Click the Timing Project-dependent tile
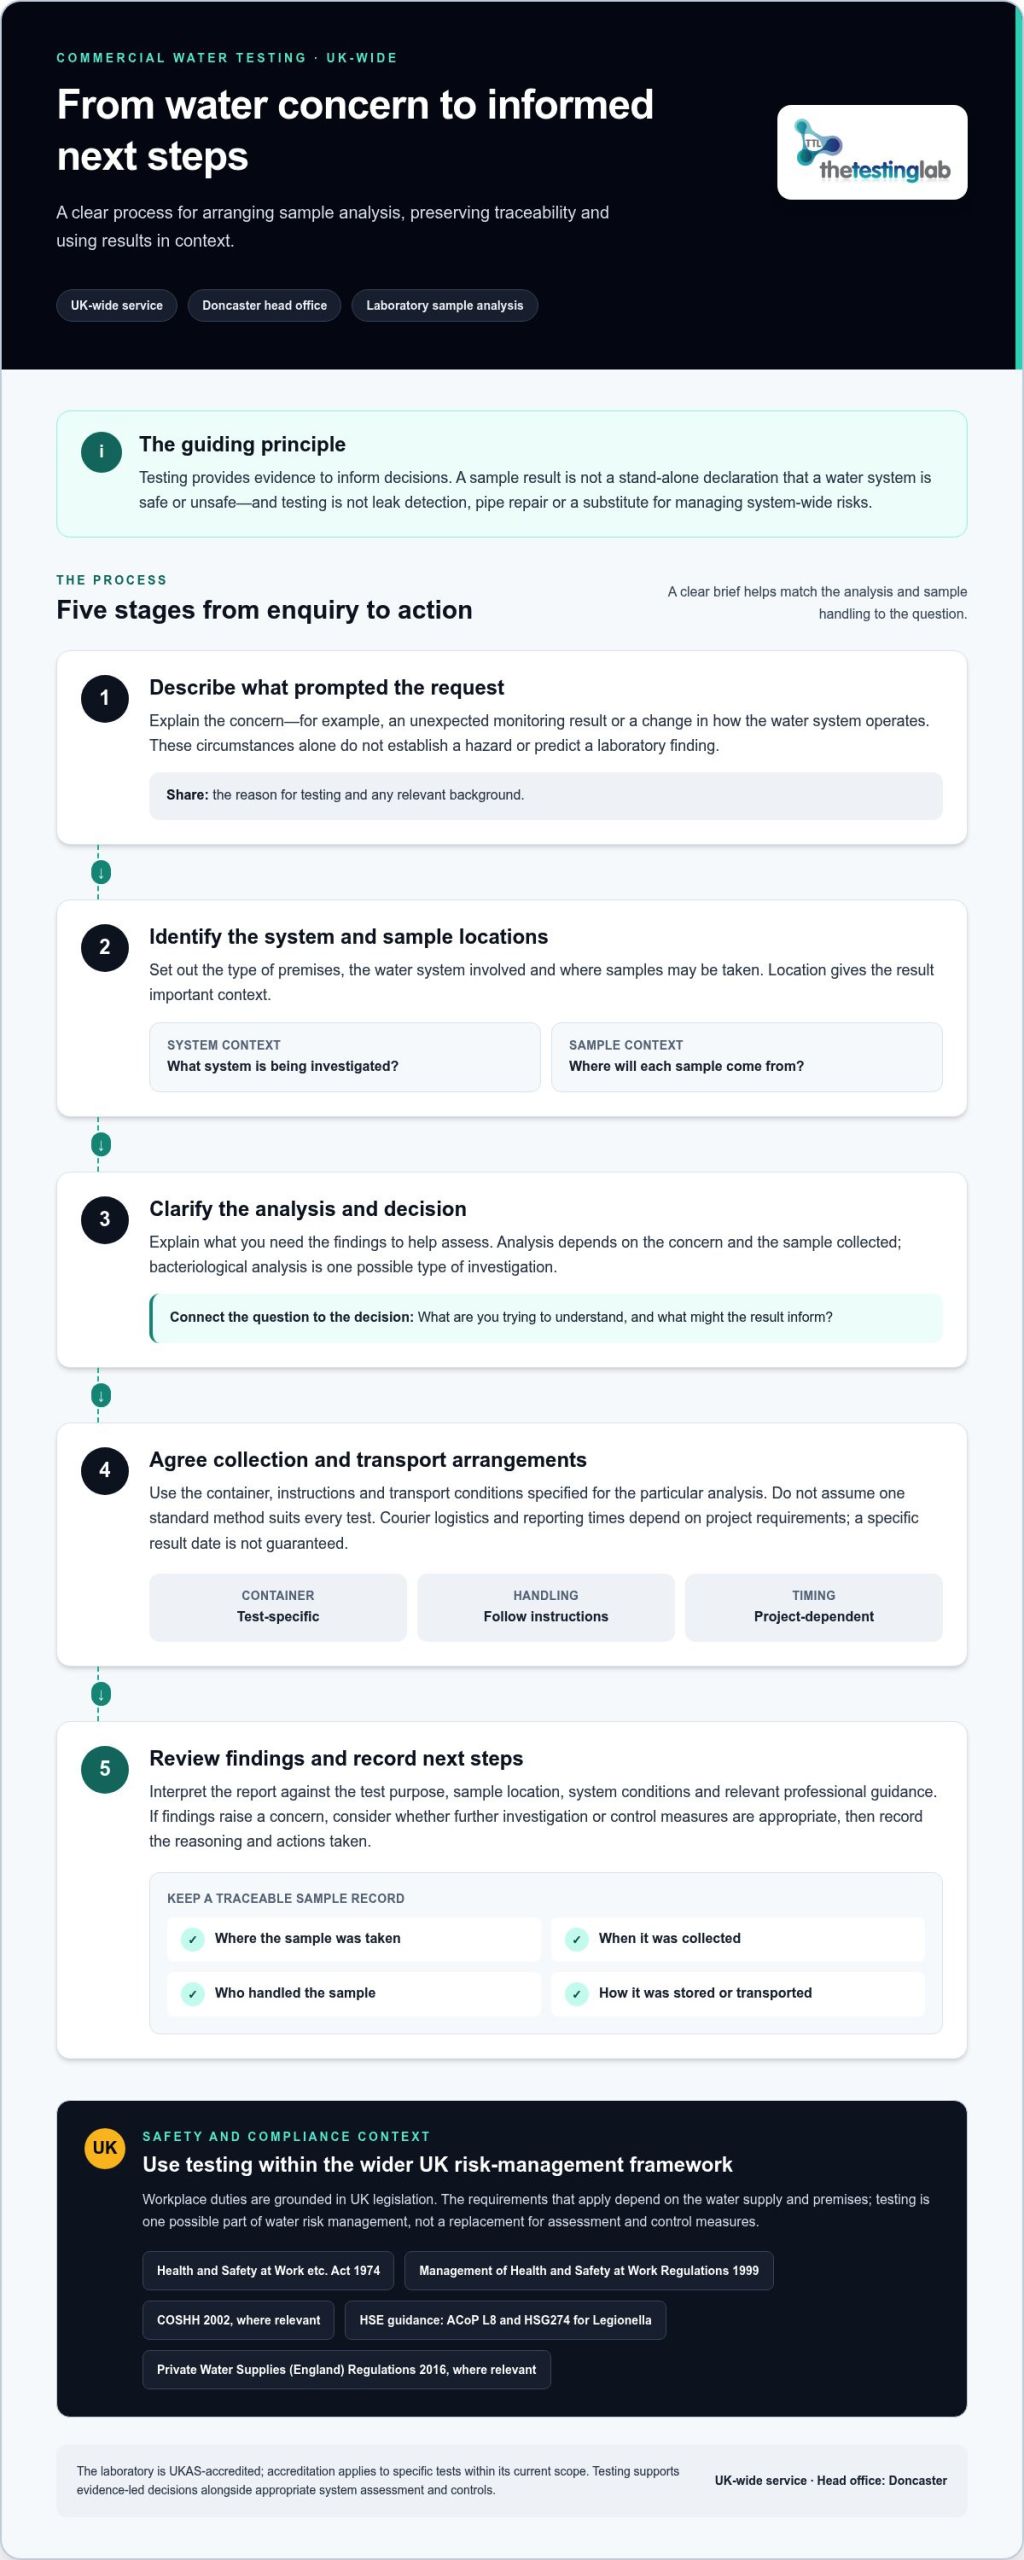The image size is (1024, 2560). click(814, 1607)
